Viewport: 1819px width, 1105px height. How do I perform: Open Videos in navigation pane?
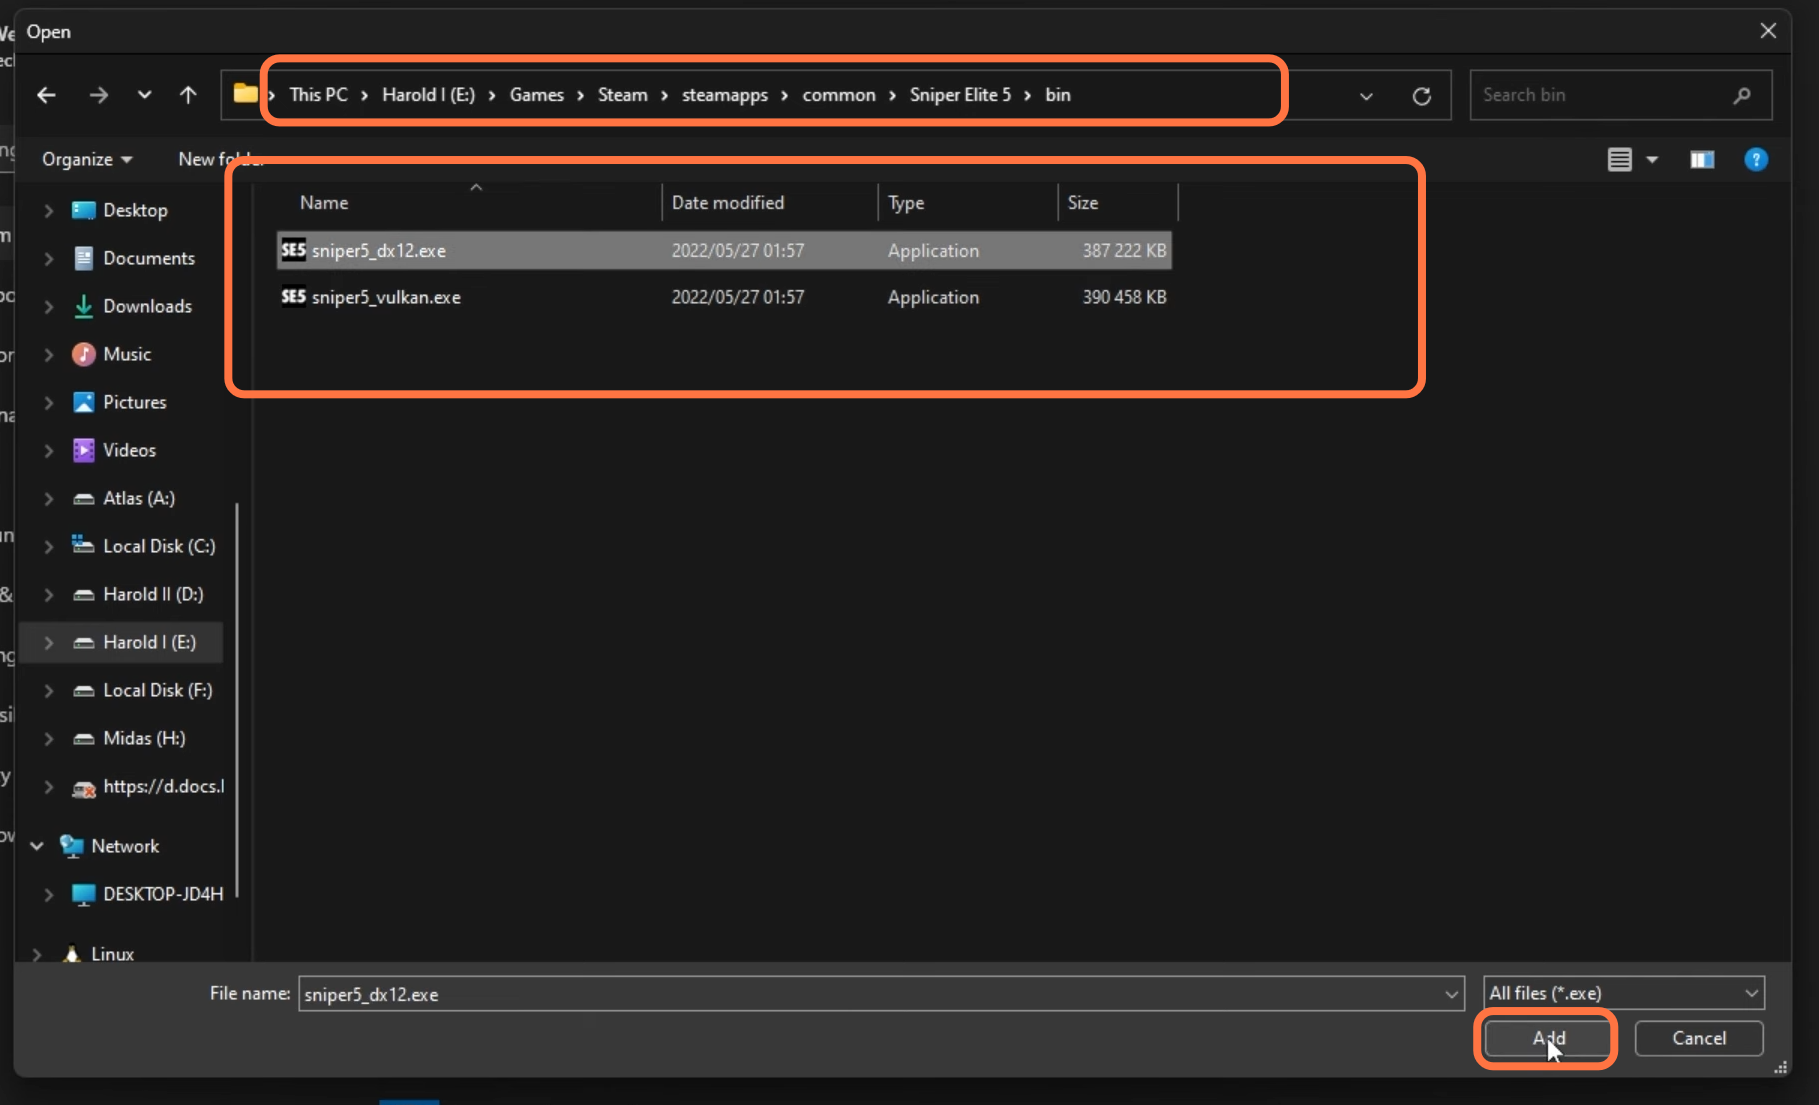(129, 450)
